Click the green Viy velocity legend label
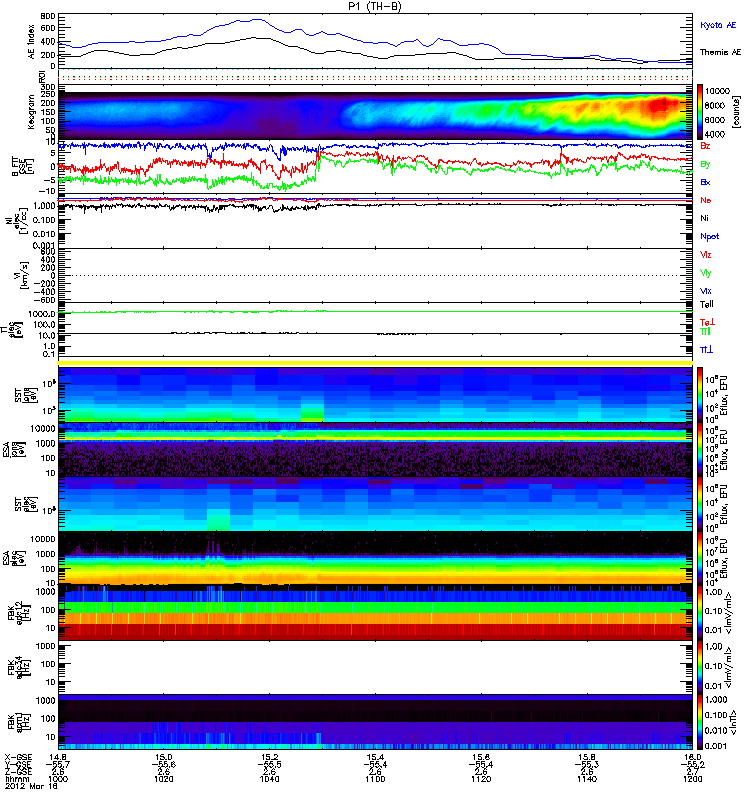 point(705,273)
